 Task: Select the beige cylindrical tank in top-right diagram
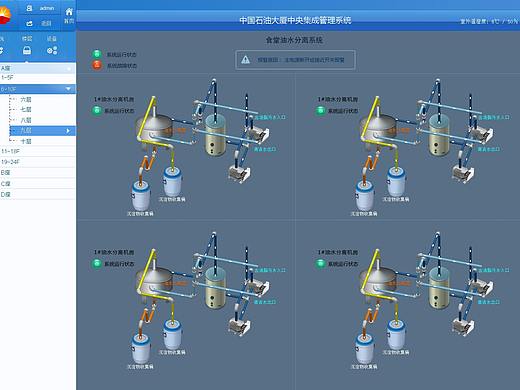439,135
